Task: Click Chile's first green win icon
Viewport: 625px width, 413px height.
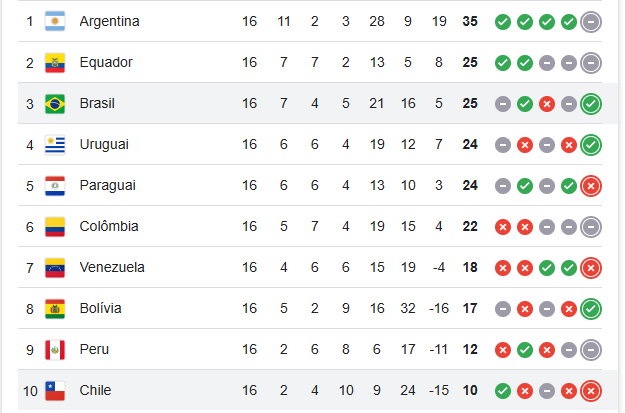Action: (x=503, y=391)
